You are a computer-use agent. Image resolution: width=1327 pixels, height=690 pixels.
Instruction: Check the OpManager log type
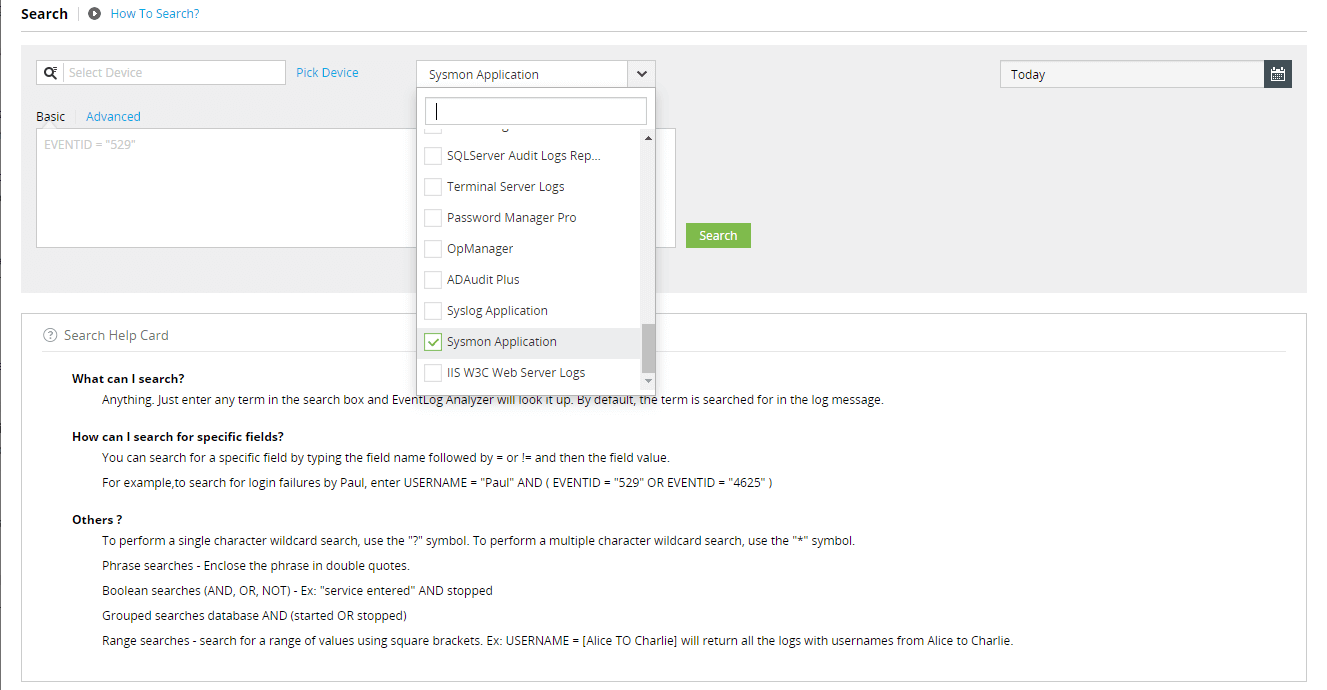click(432, 248)
